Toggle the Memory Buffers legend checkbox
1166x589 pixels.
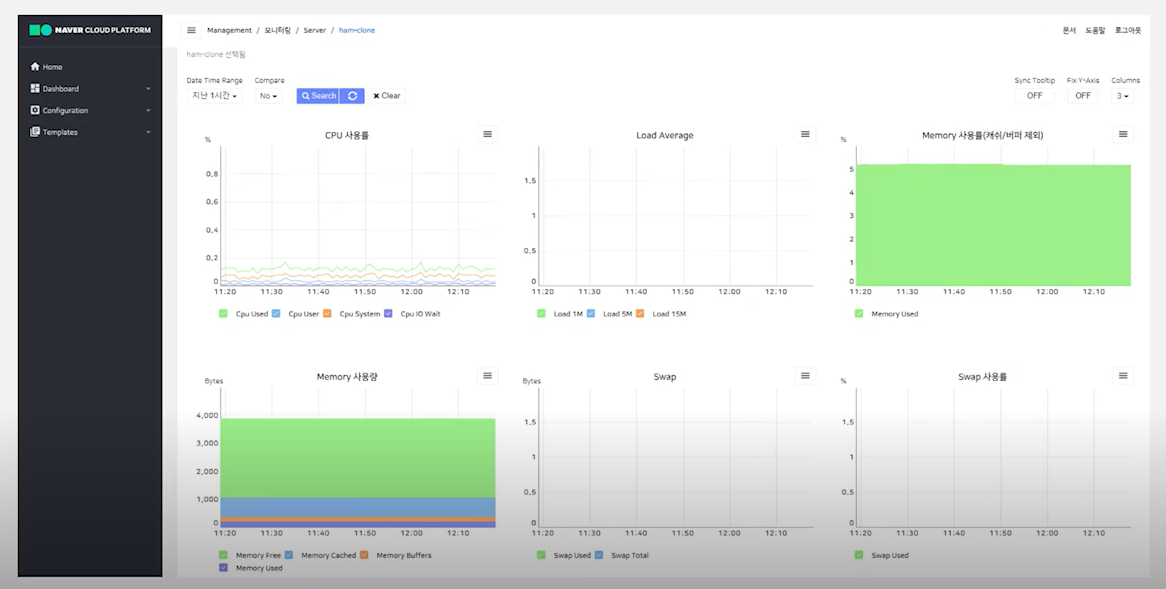pyautogui.click(x=364, y=555)
